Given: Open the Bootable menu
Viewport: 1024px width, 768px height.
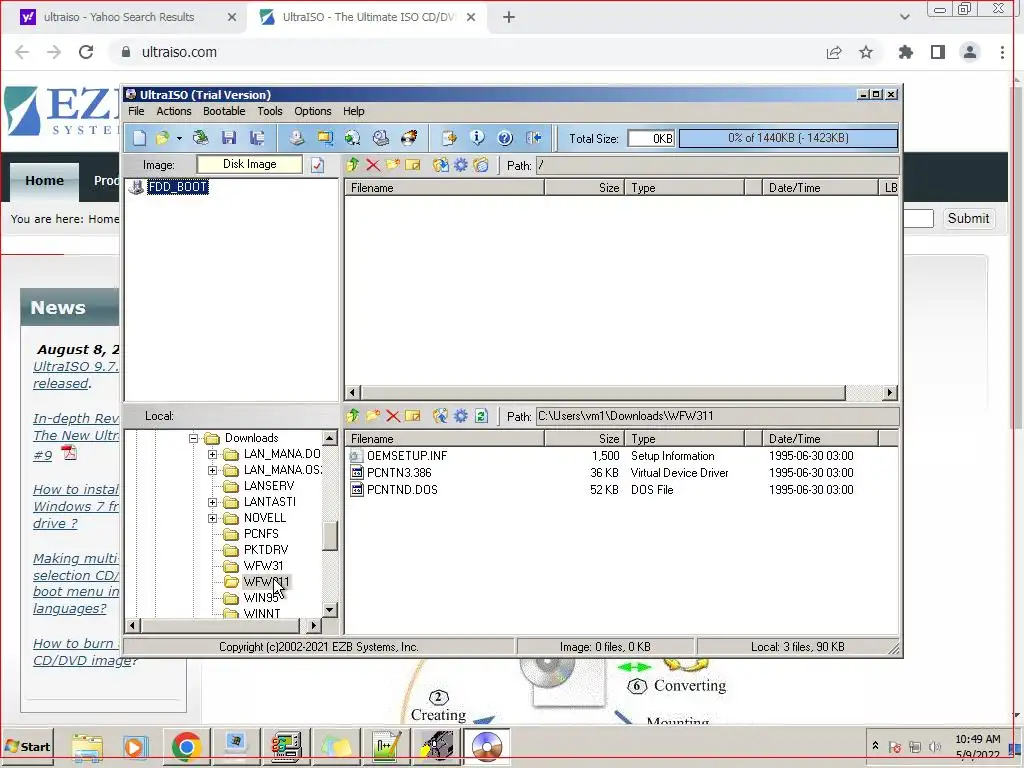Looking at the screenshot, I should (224, 111).
